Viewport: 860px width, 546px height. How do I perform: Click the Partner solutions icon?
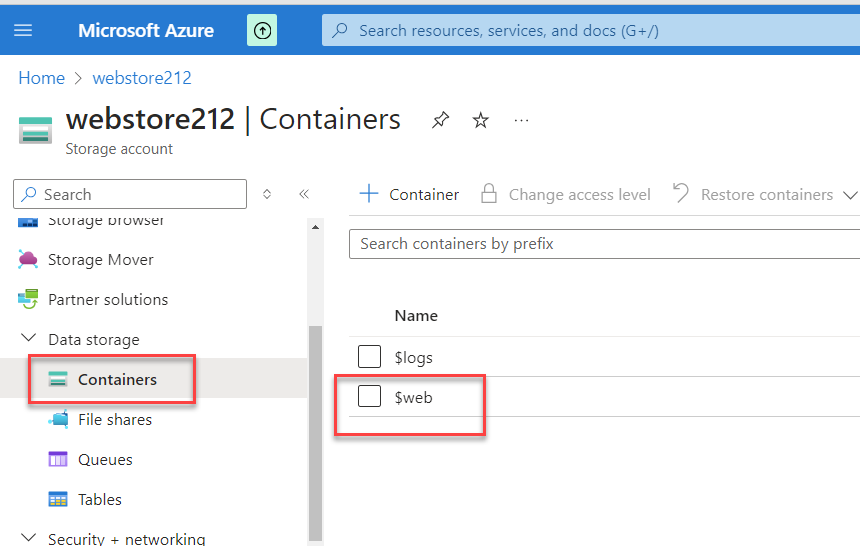pyautogui.click(x=28, y=300)
